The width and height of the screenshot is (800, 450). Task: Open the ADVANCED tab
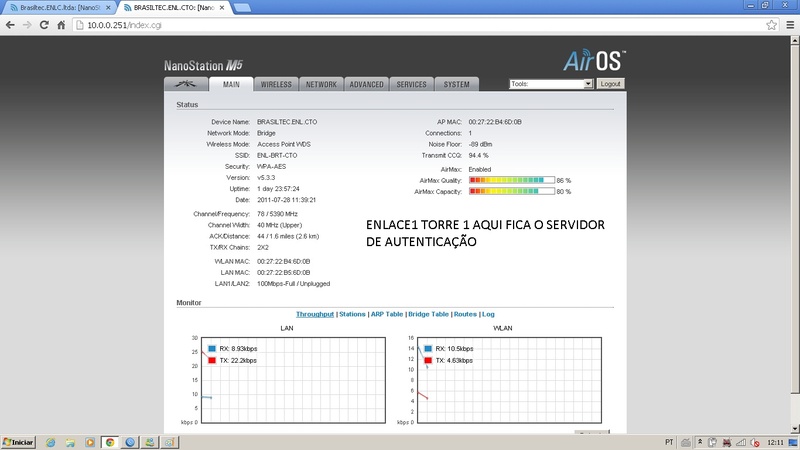click(366, 84)
